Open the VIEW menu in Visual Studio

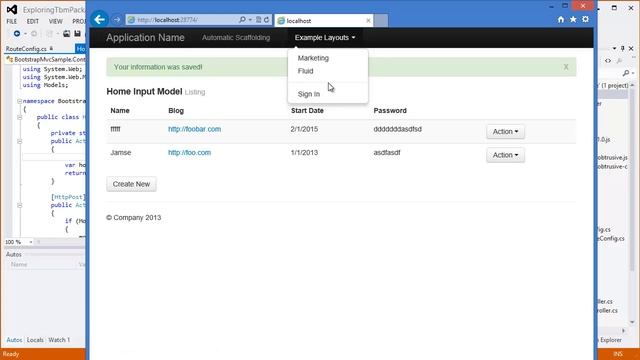pyautogui.click(x=56, y=21)
